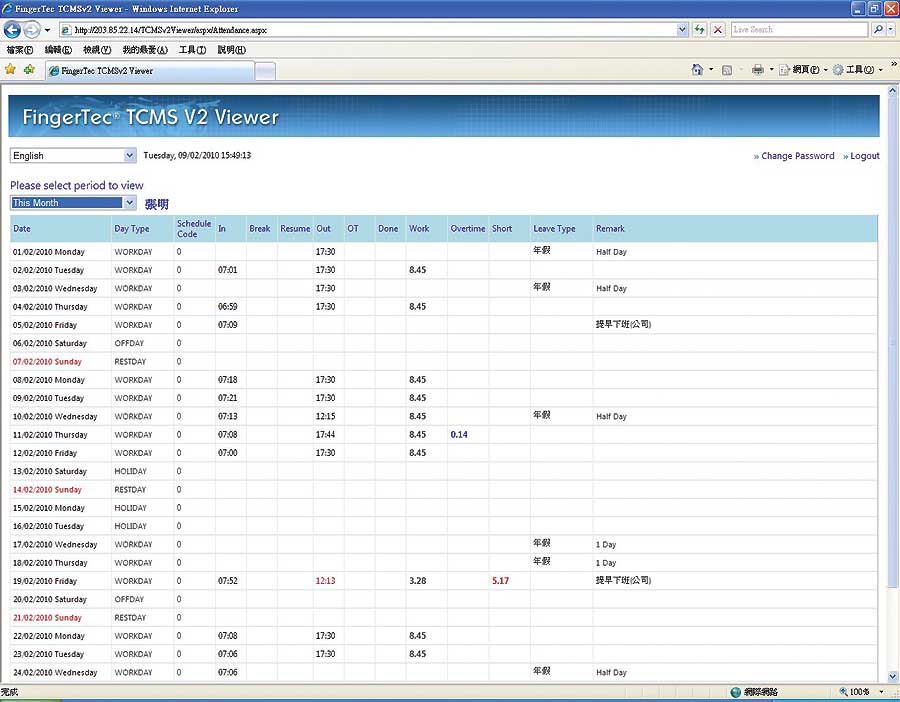This screenshot has width=900, height=702.
Task: Click the Schedule Code column header
Action: pyautogui.click(x=194, y=228)
